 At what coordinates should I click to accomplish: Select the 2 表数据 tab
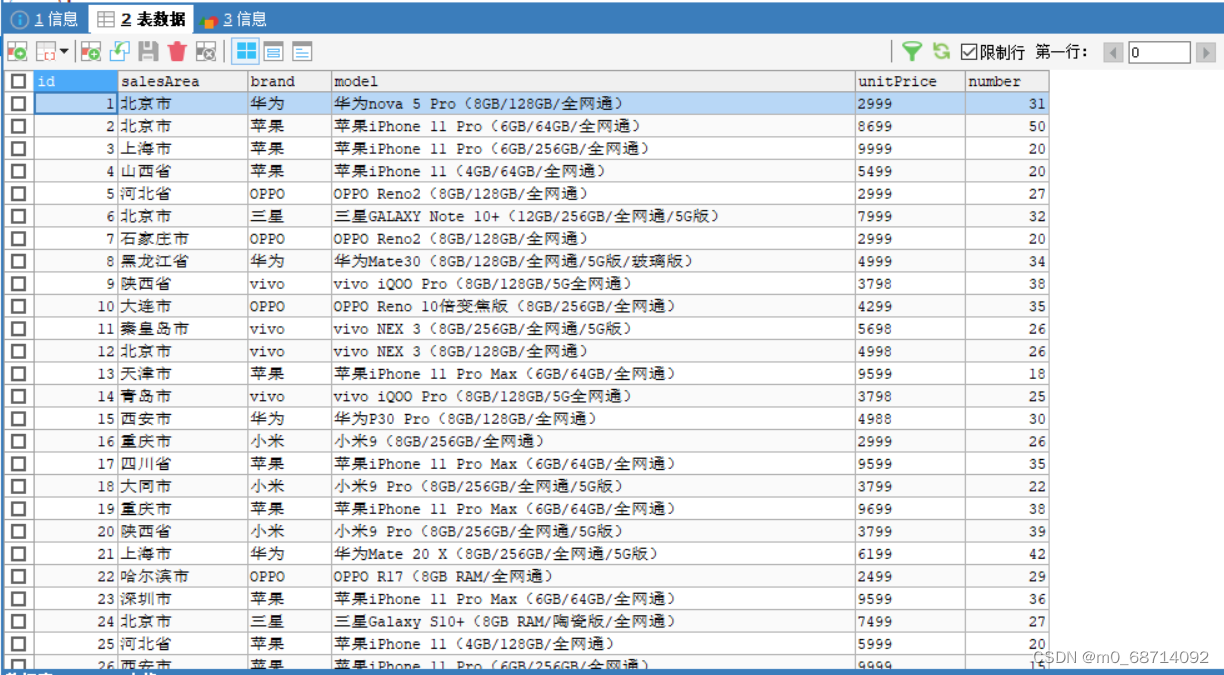(x=139, y=19)
